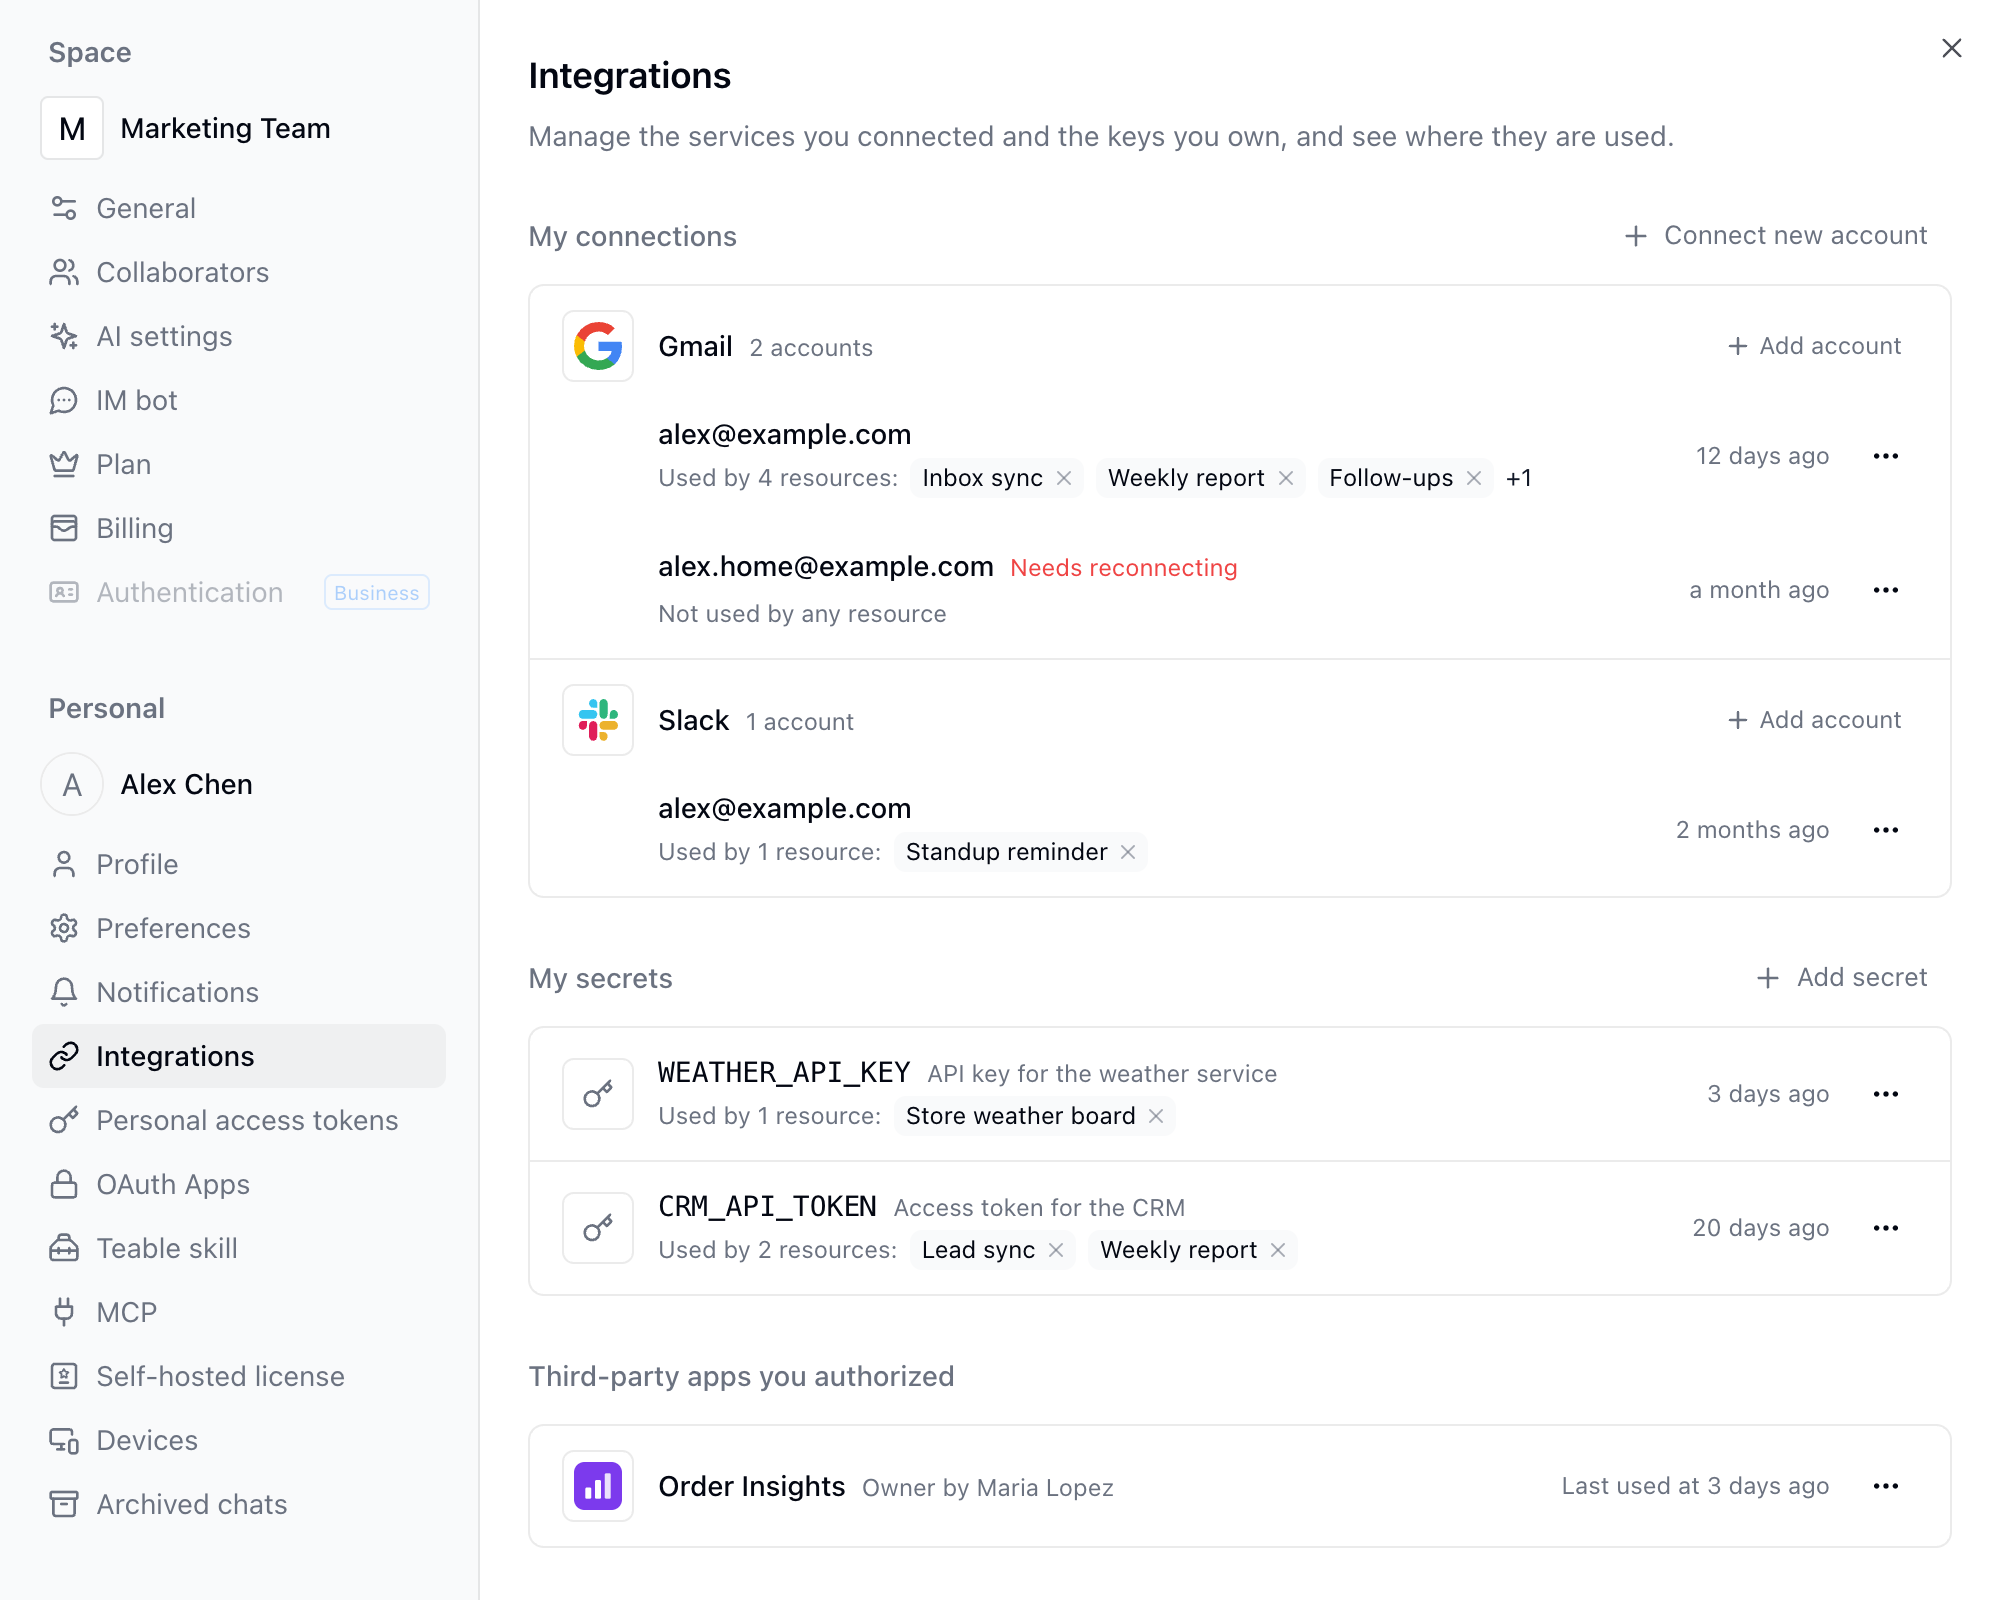Open more options for alex.home@example.com account
The height and width of the screenshot is (1600, 2000).
1886,590
